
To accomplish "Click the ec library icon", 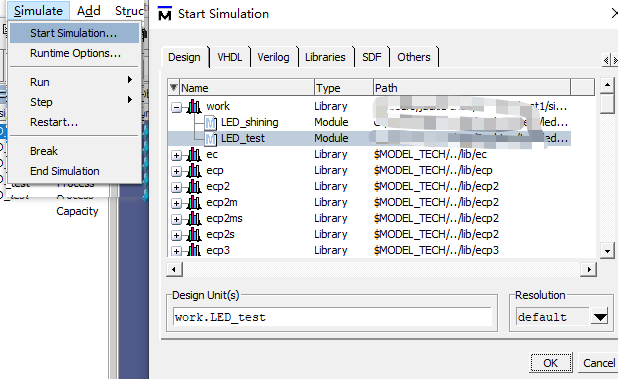I will pyautogui.click(x=194, y=154).
